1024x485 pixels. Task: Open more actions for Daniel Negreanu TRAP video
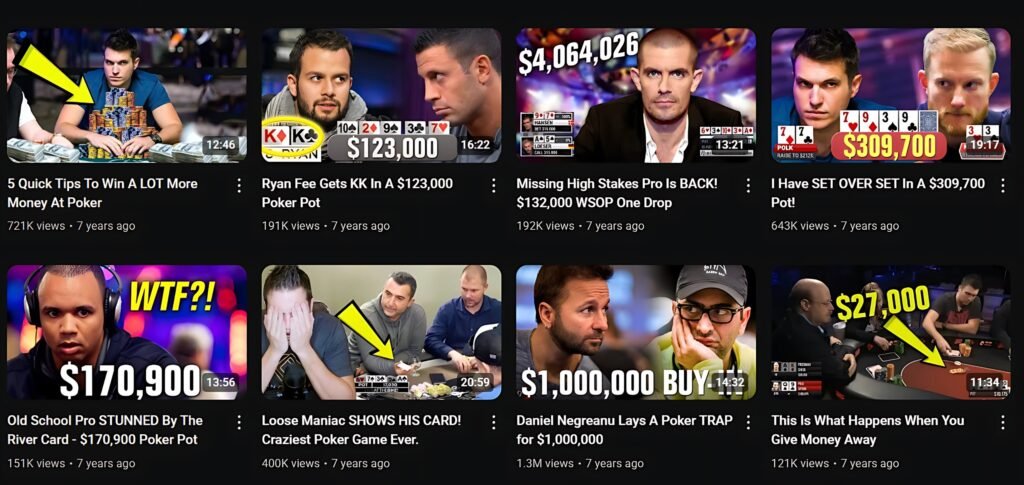pyautogui.click(x=748, y=423)
